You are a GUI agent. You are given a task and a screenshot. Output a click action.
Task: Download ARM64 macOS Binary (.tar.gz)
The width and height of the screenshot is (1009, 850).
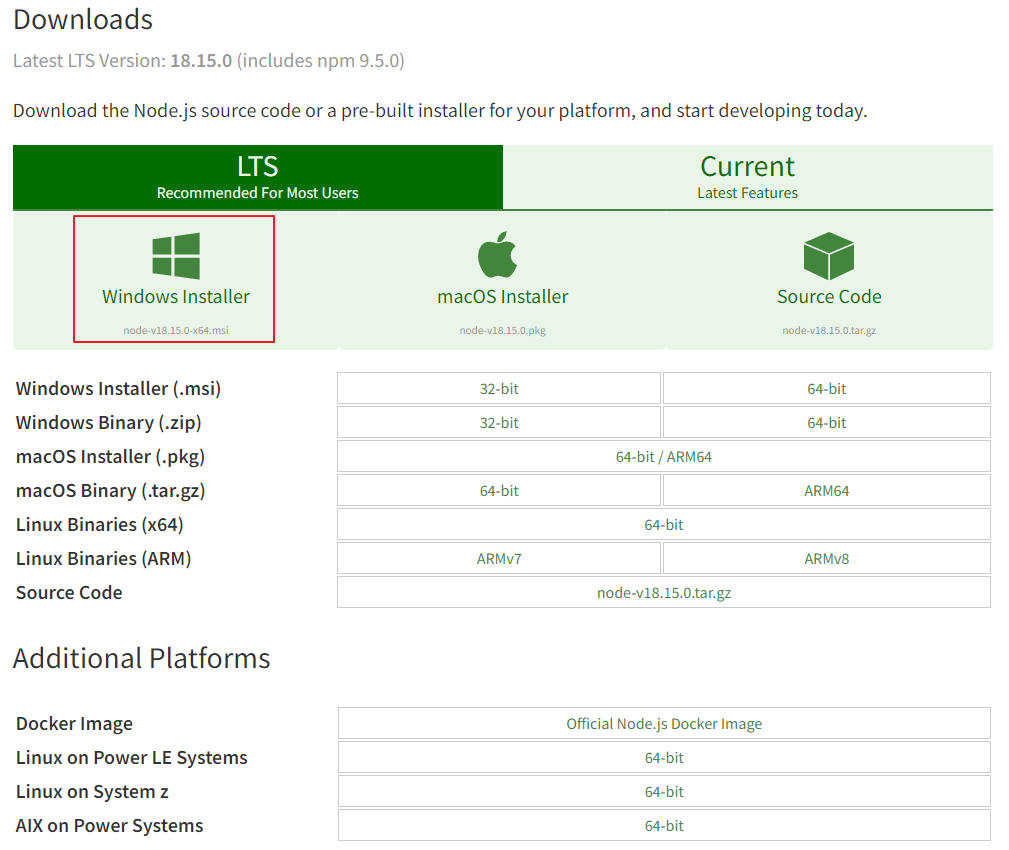(827, 491)
